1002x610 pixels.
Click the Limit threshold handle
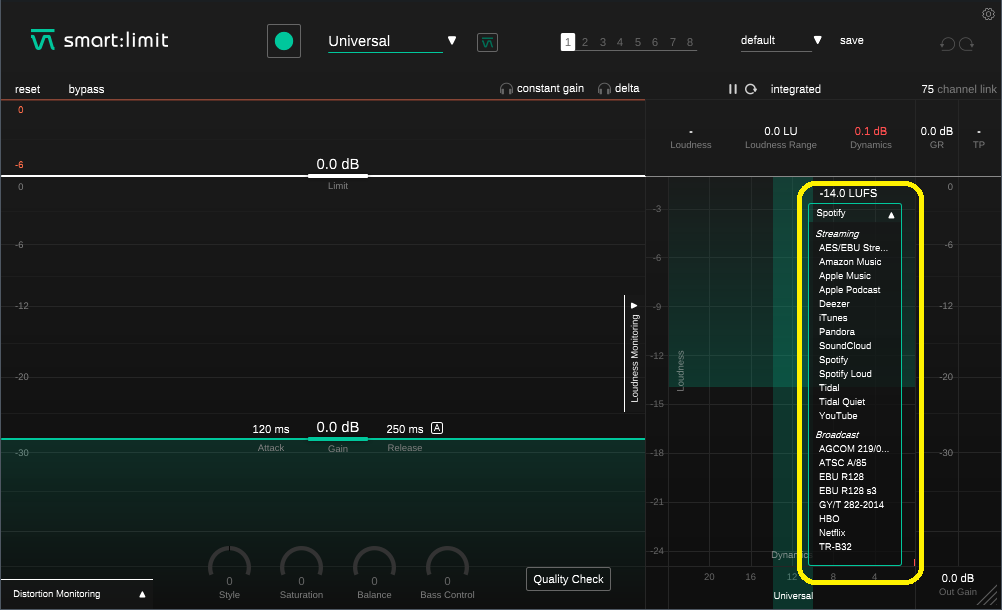(337, 176)
